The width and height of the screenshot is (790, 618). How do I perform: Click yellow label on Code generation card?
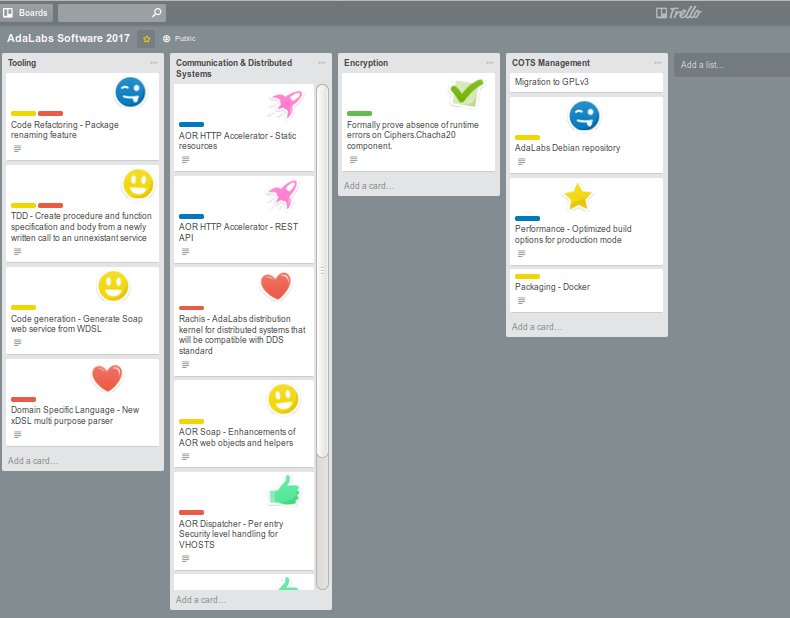coord(23,307)
